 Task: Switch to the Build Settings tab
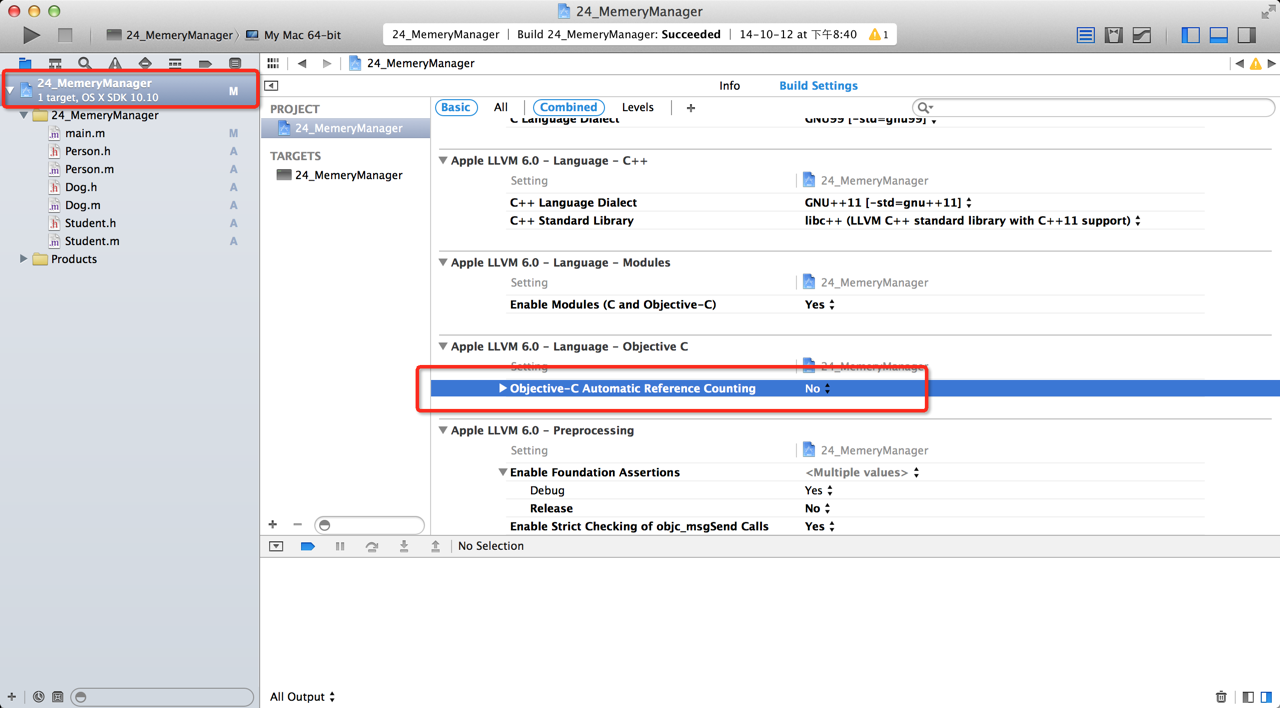818,86
